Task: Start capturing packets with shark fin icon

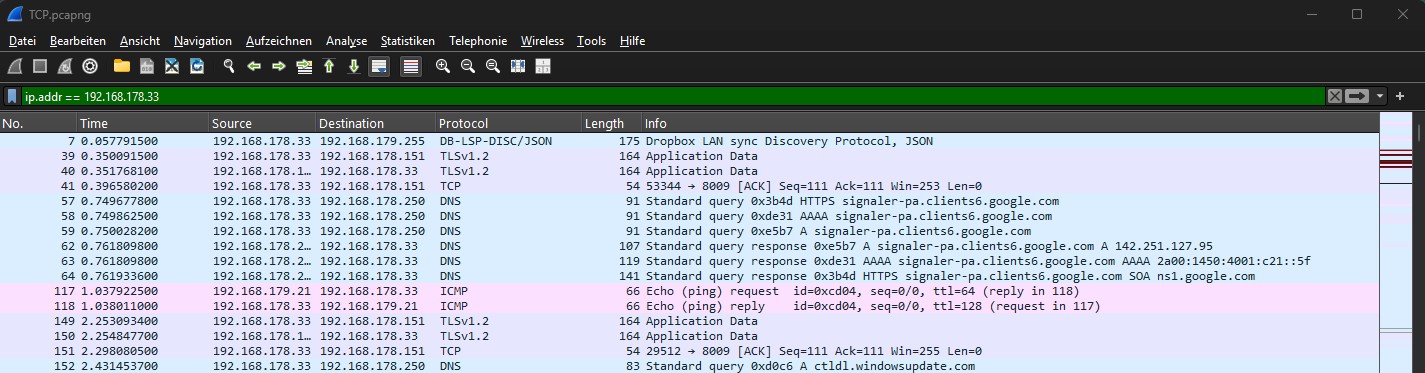Action: click(14, 66)
